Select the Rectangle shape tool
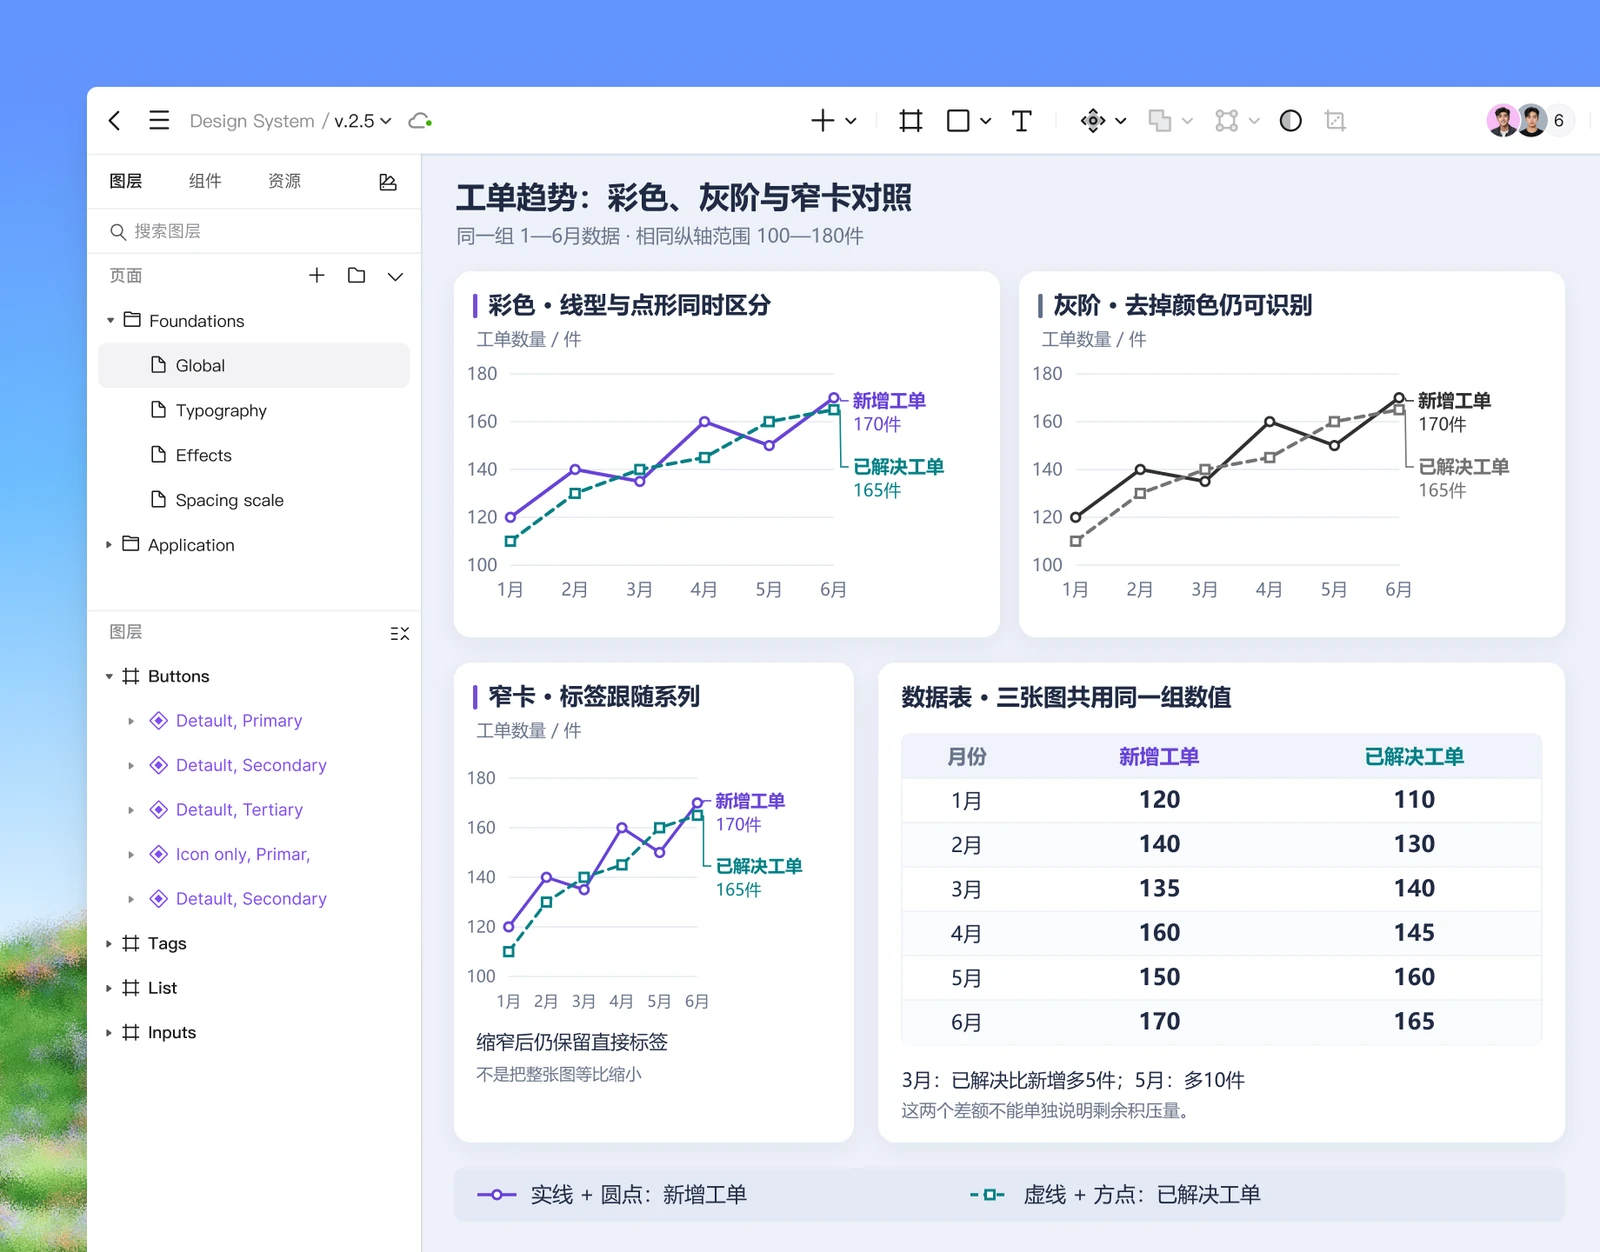The image size is (1600, 1252). 958,121
